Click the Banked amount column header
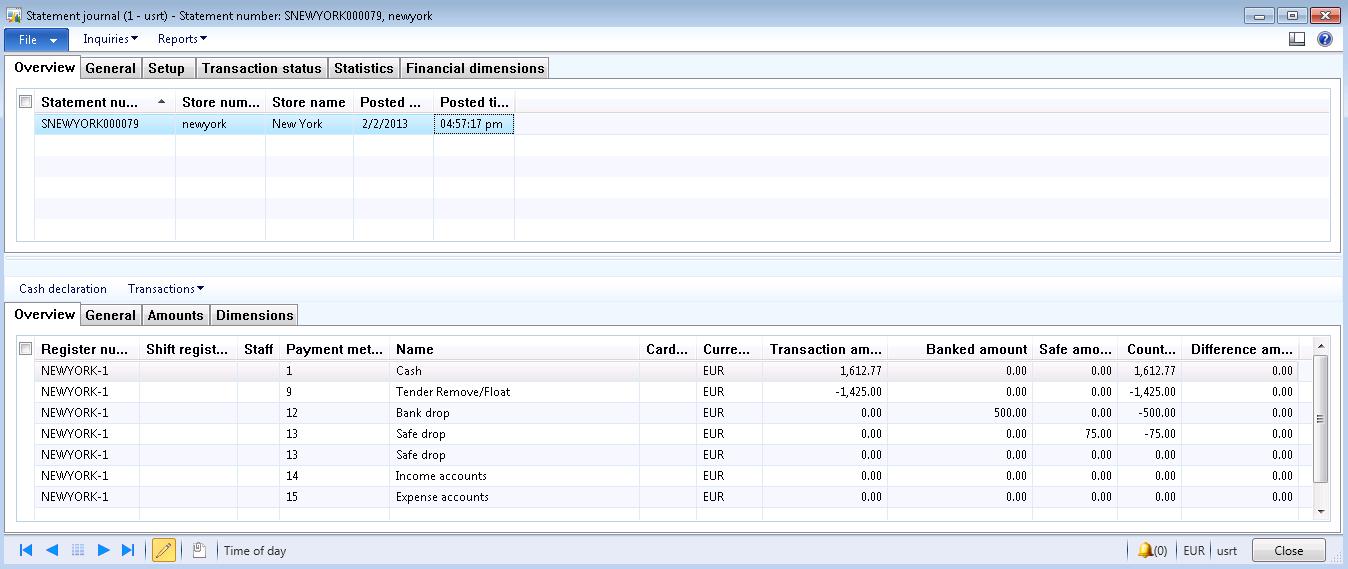This screenshot has width=1348, height=569. (x=960, y=349)
